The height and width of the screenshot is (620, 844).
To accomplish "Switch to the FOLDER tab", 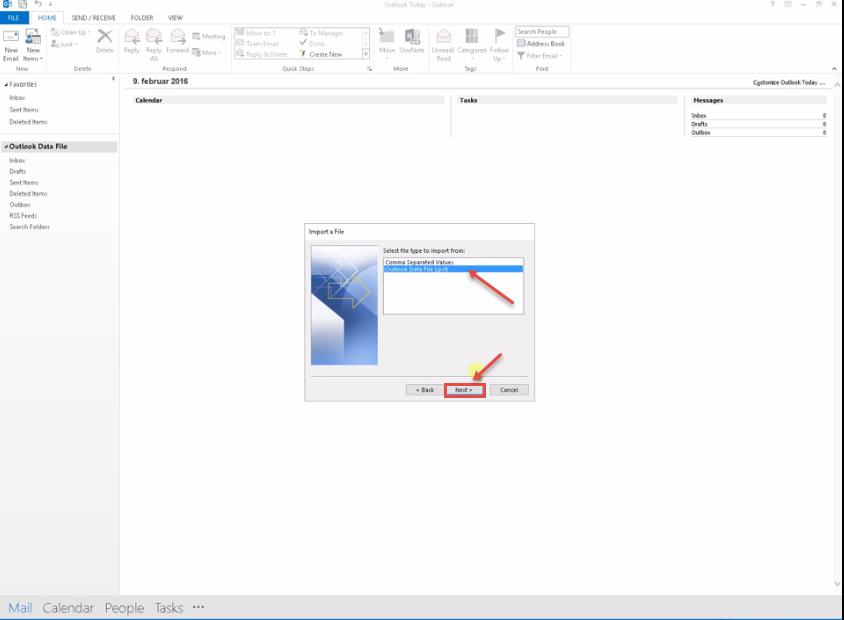I will click(142, 18).
